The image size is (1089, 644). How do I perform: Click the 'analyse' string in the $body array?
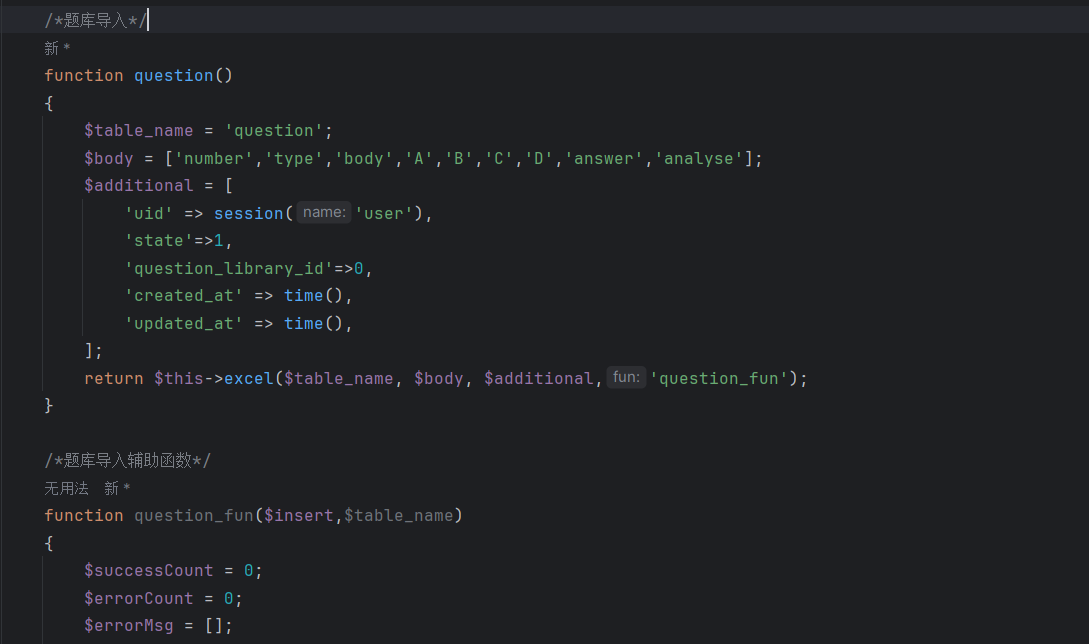(x=703, y=159)
